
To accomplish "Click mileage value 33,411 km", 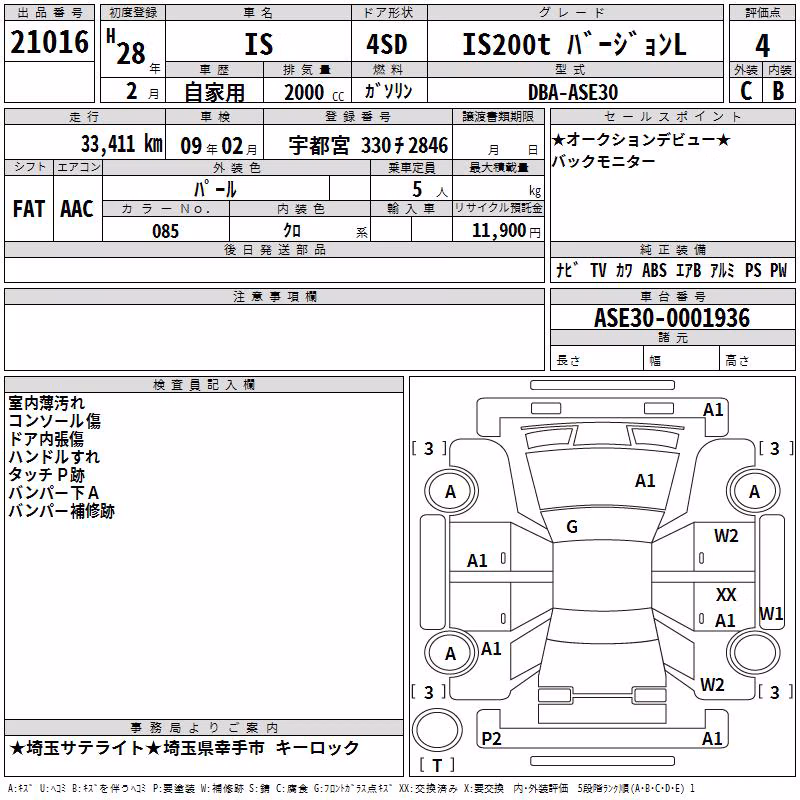I will coord(122,144).
